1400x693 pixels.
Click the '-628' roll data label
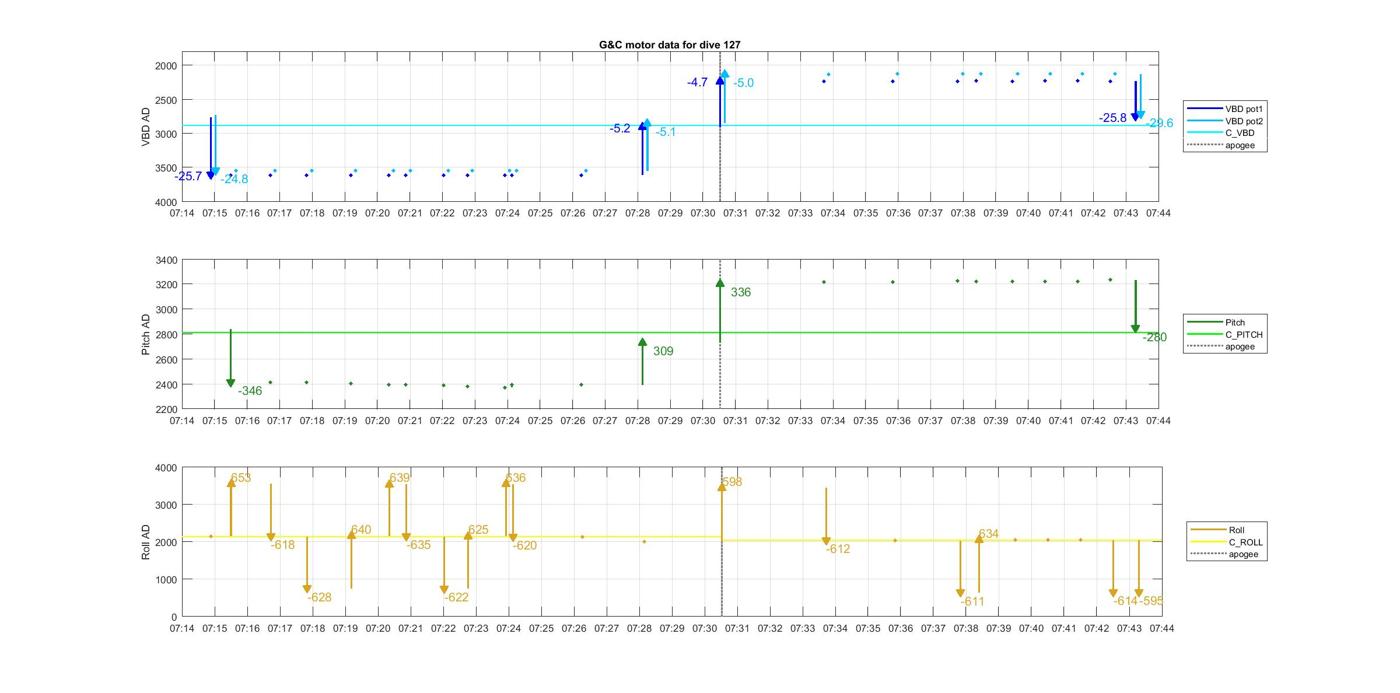(320, 597)
